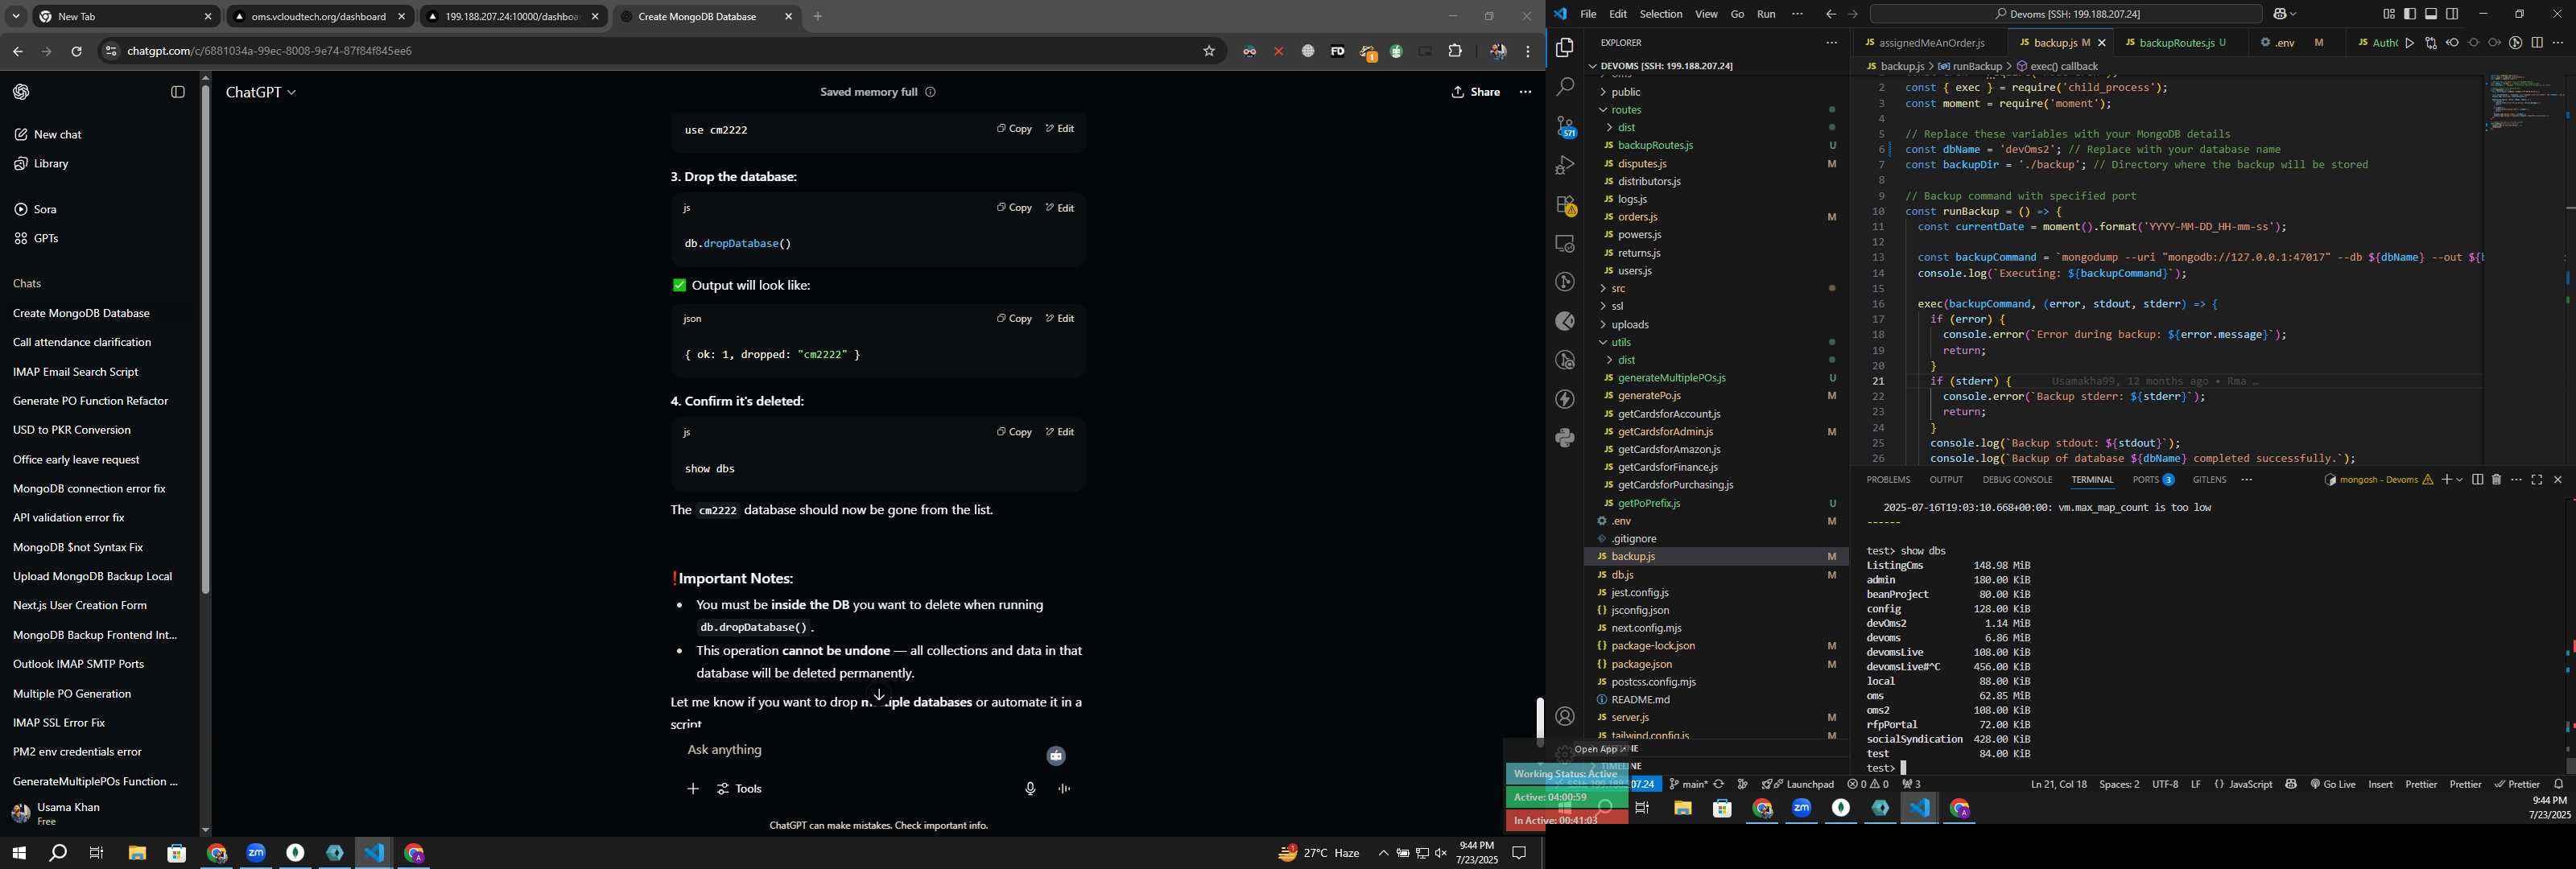Open ChatGPT model selector dropdown

(x=261, y=92)
